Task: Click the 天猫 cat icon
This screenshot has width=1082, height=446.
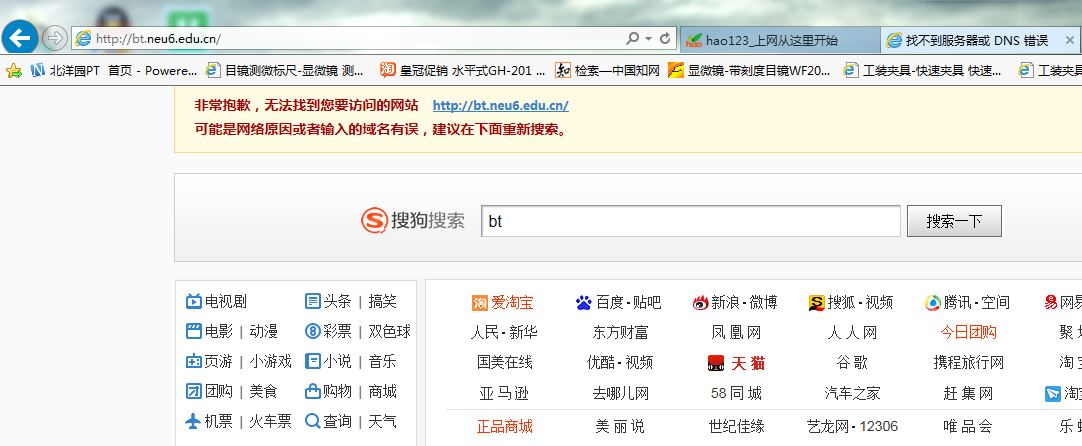Action: tap(716, 363)
